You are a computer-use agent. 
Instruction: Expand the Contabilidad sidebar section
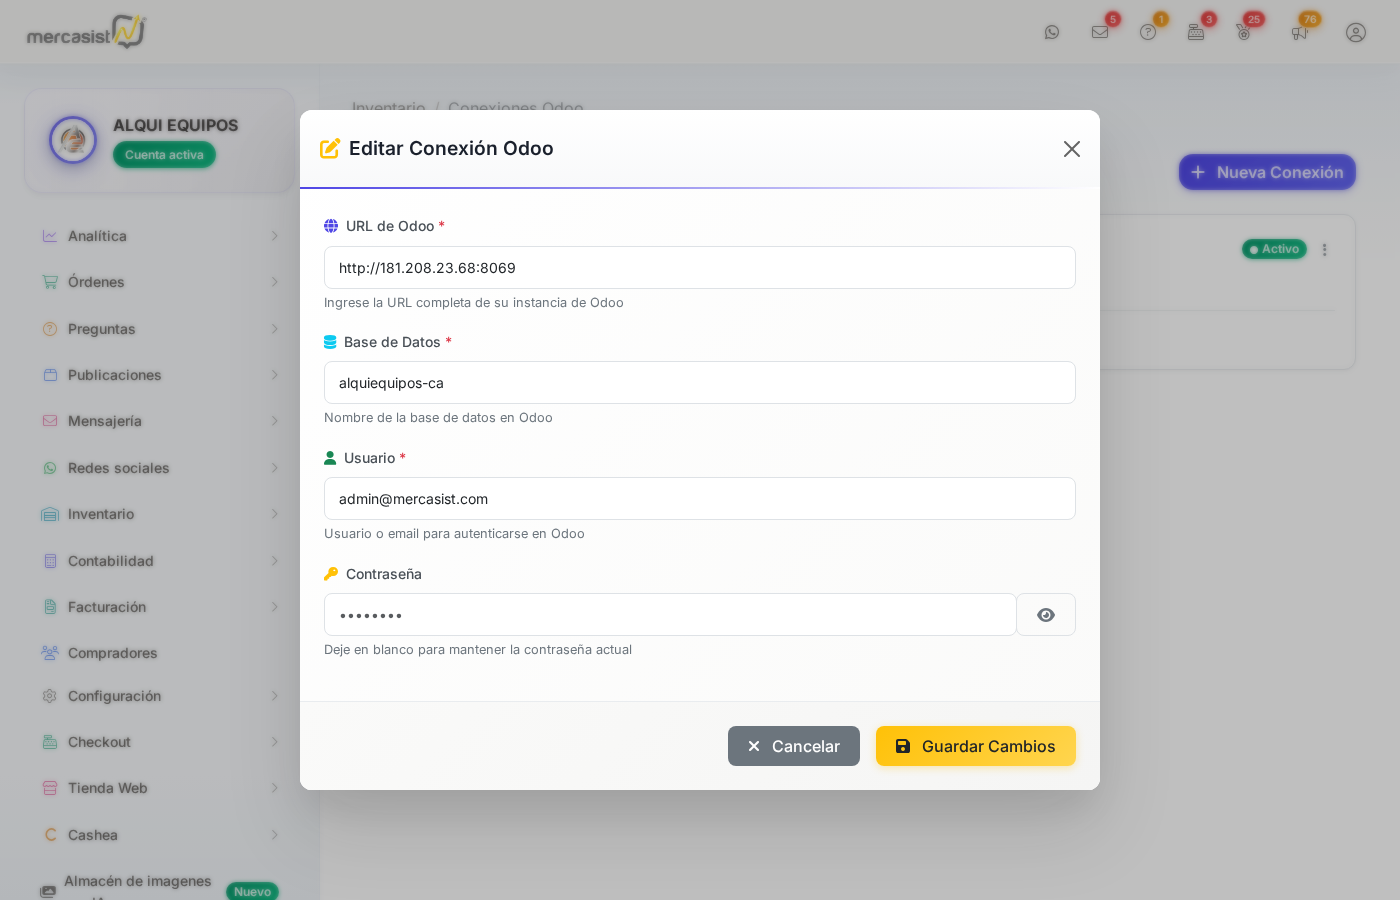[110, 561]
